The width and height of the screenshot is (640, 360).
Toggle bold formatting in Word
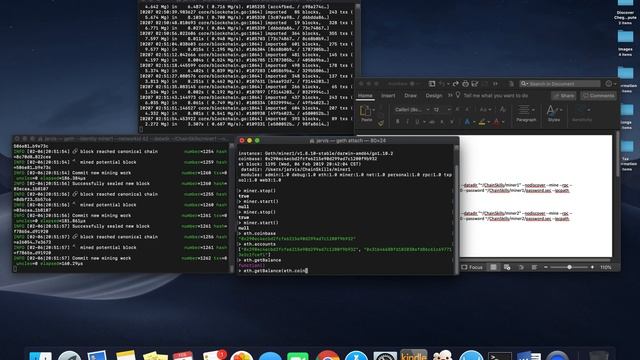tap(398, 122)
